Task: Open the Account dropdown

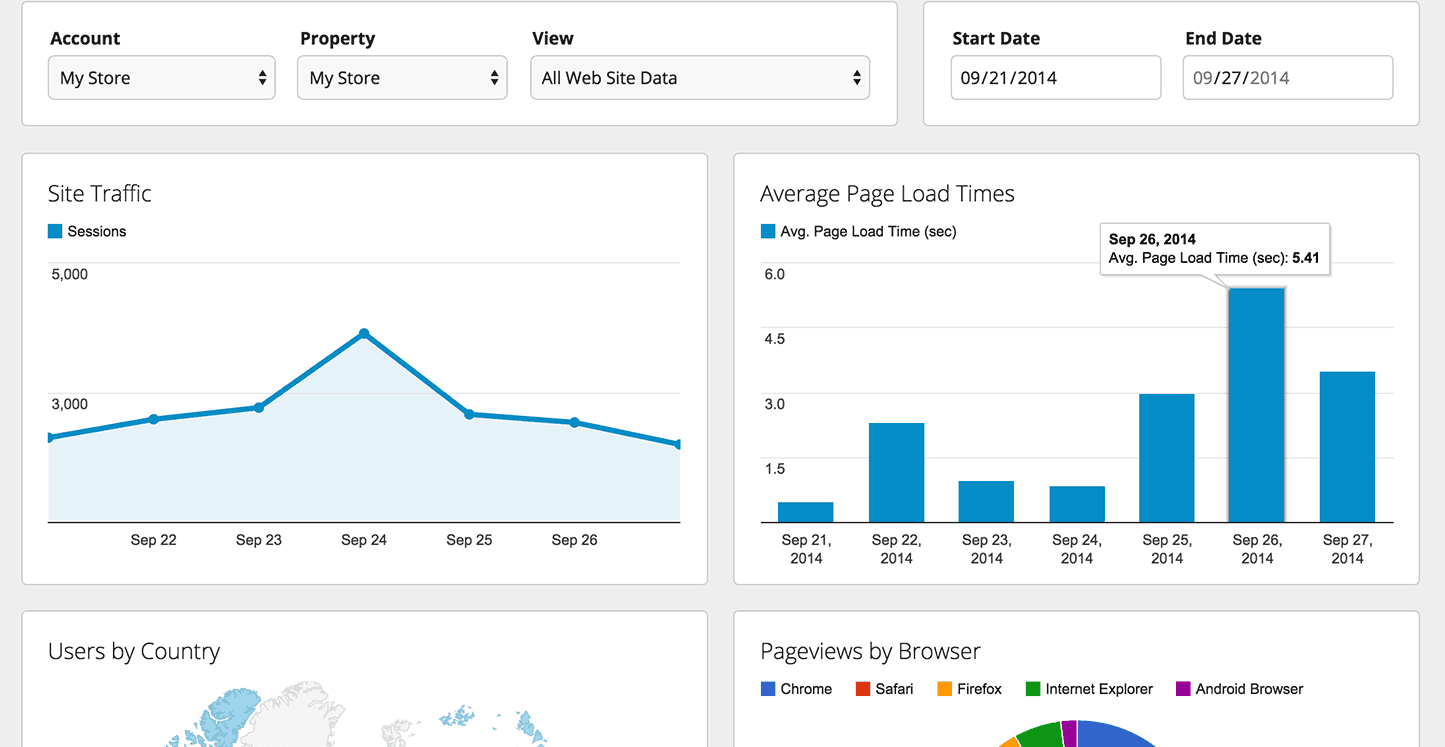Action: click(162, 78)
